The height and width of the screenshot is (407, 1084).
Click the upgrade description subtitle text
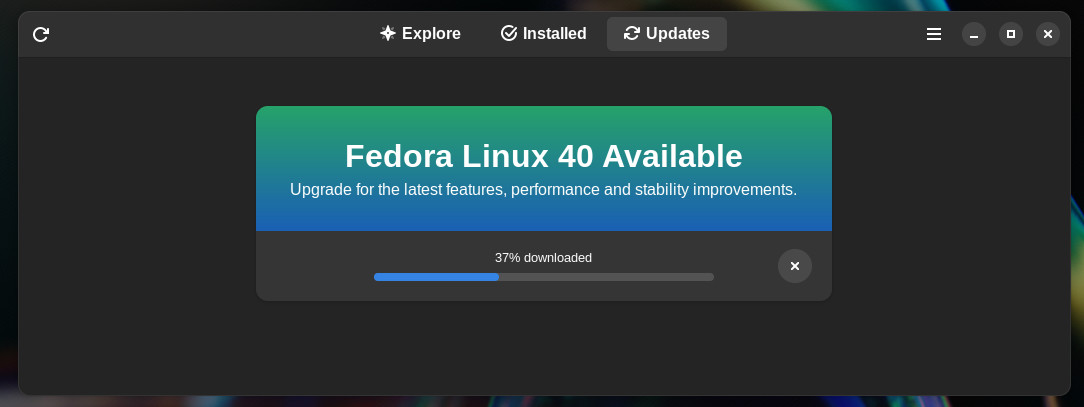point(543,189)
